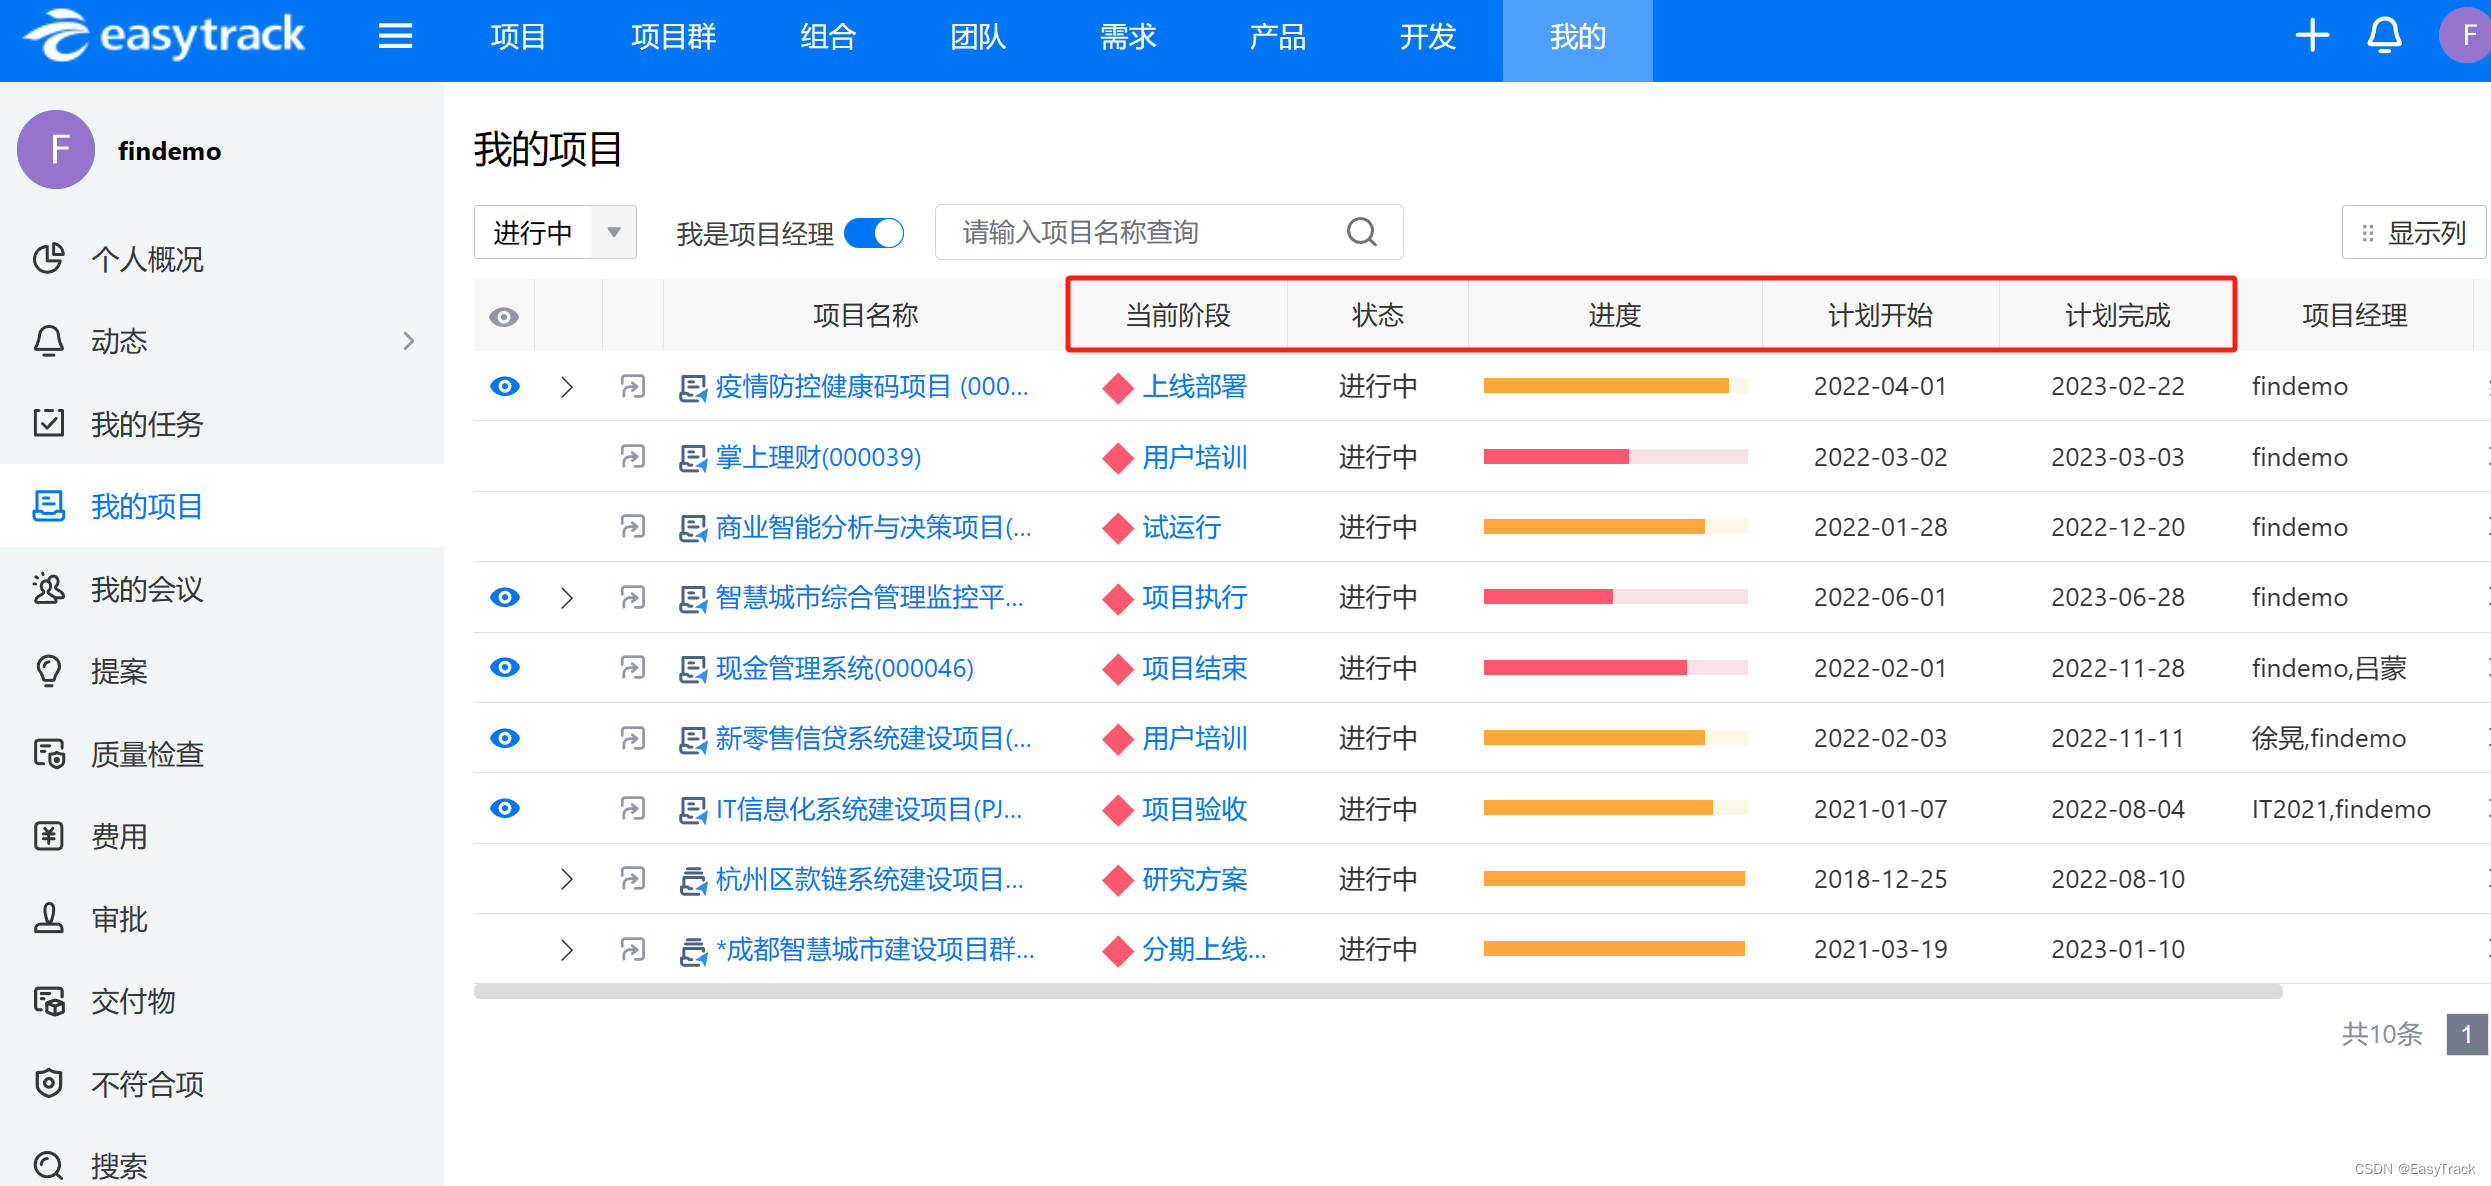Screen dimensions: 2491x1186
Task: Click the search magnifier icon in query box
Action: 1361,232
